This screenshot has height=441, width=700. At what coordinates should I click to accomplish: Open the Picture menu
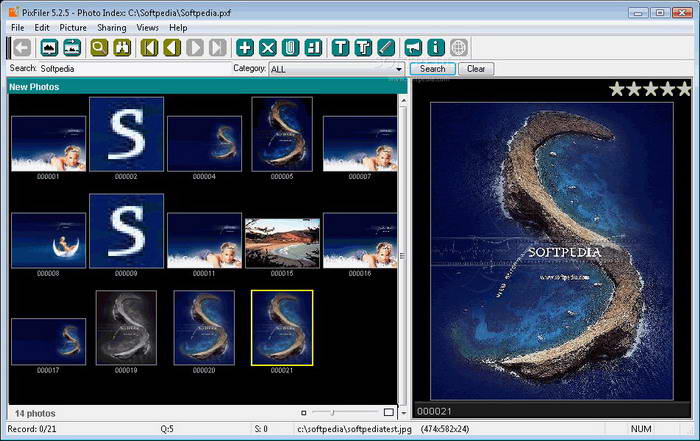tap(73, 28)
